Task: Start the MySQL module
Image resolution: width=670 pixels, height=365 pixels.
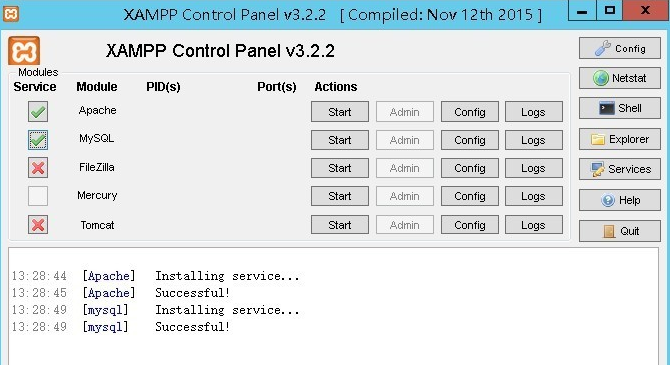Action: pyautogui.click(x=340, y=140)
